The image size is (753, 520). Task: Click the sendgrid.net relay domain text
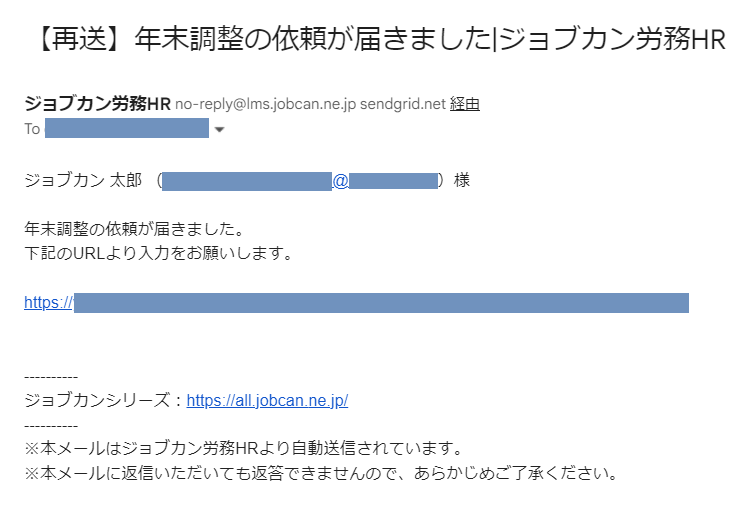click(402, 104)
